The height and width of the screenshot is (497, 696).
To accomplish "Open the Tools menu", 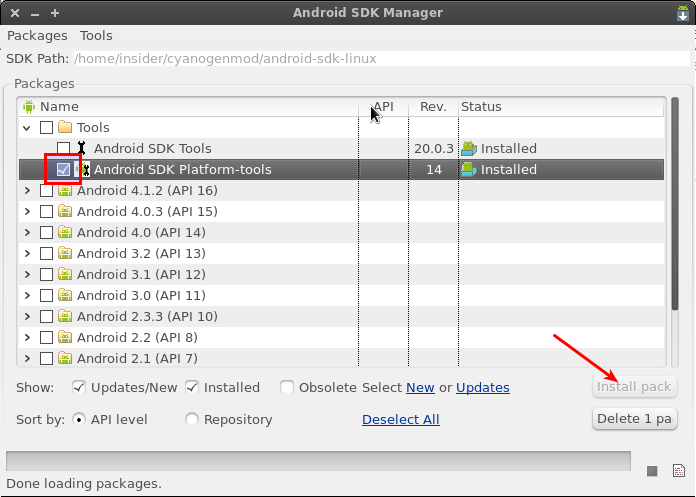I will 96,36.
